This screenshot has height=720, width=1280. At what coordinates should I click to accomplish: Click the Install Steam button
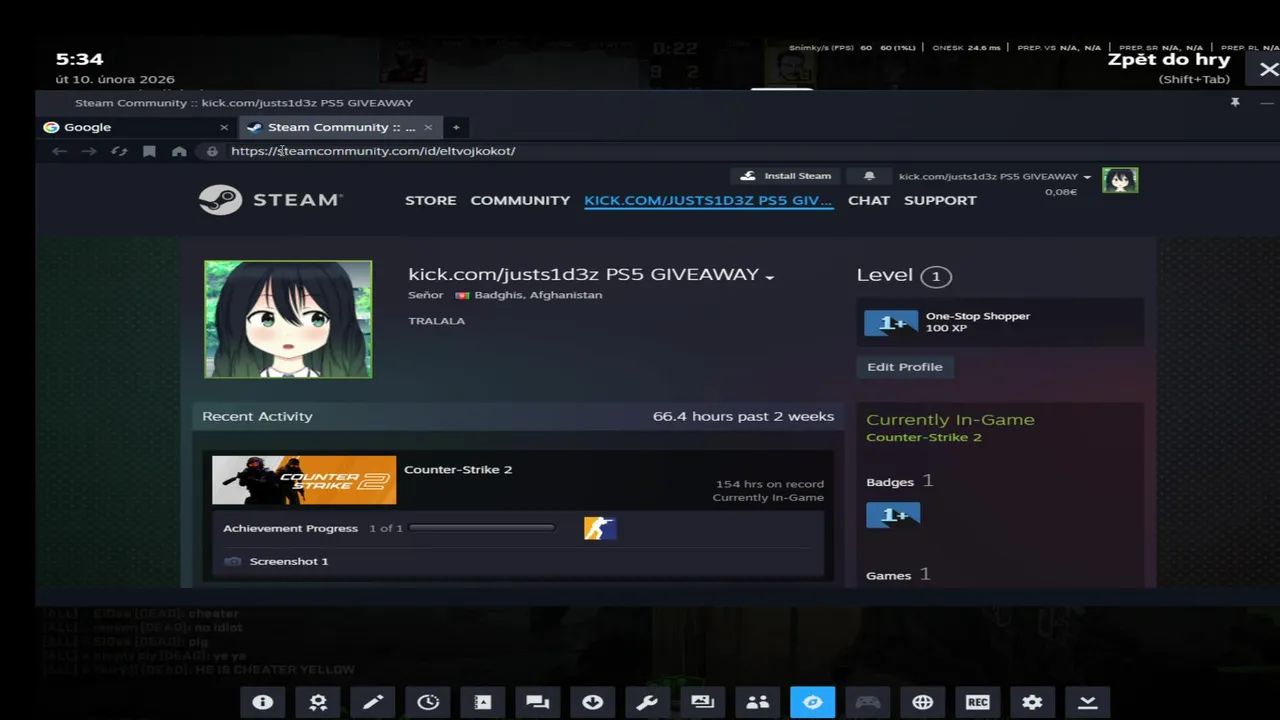coord(785,176)
